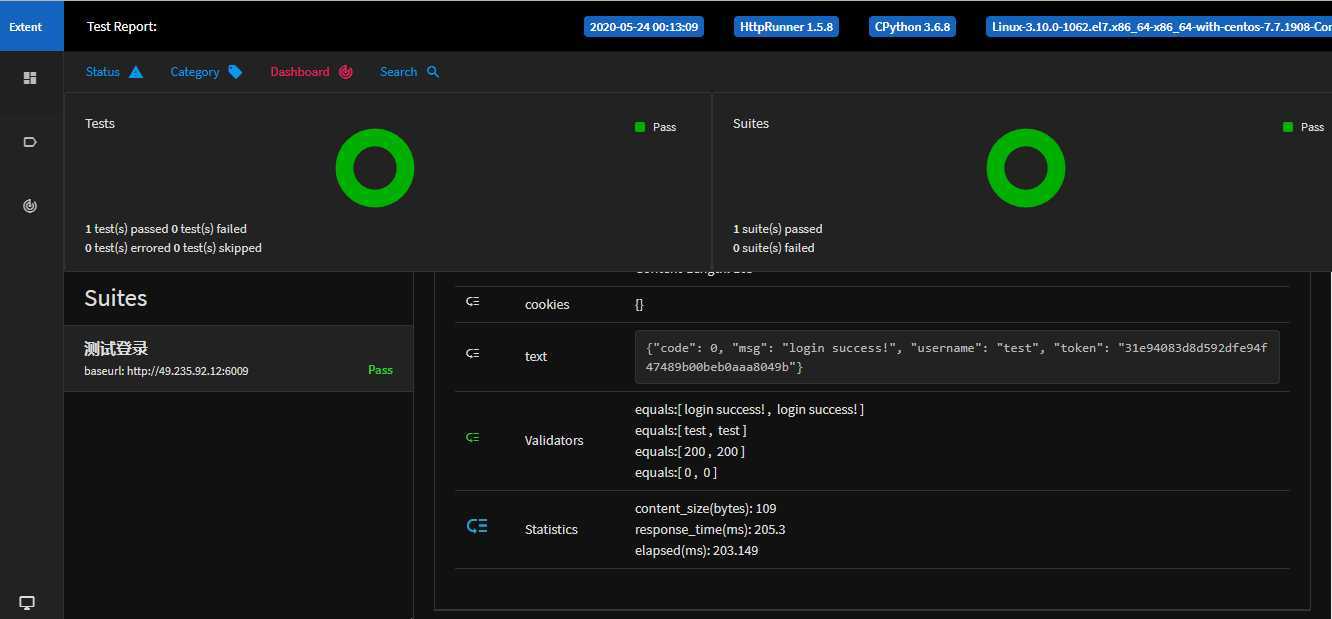Viewport: 1332px width, 619px height.
Task: Click the icon in the text row
Action: [x=473, y=353]
